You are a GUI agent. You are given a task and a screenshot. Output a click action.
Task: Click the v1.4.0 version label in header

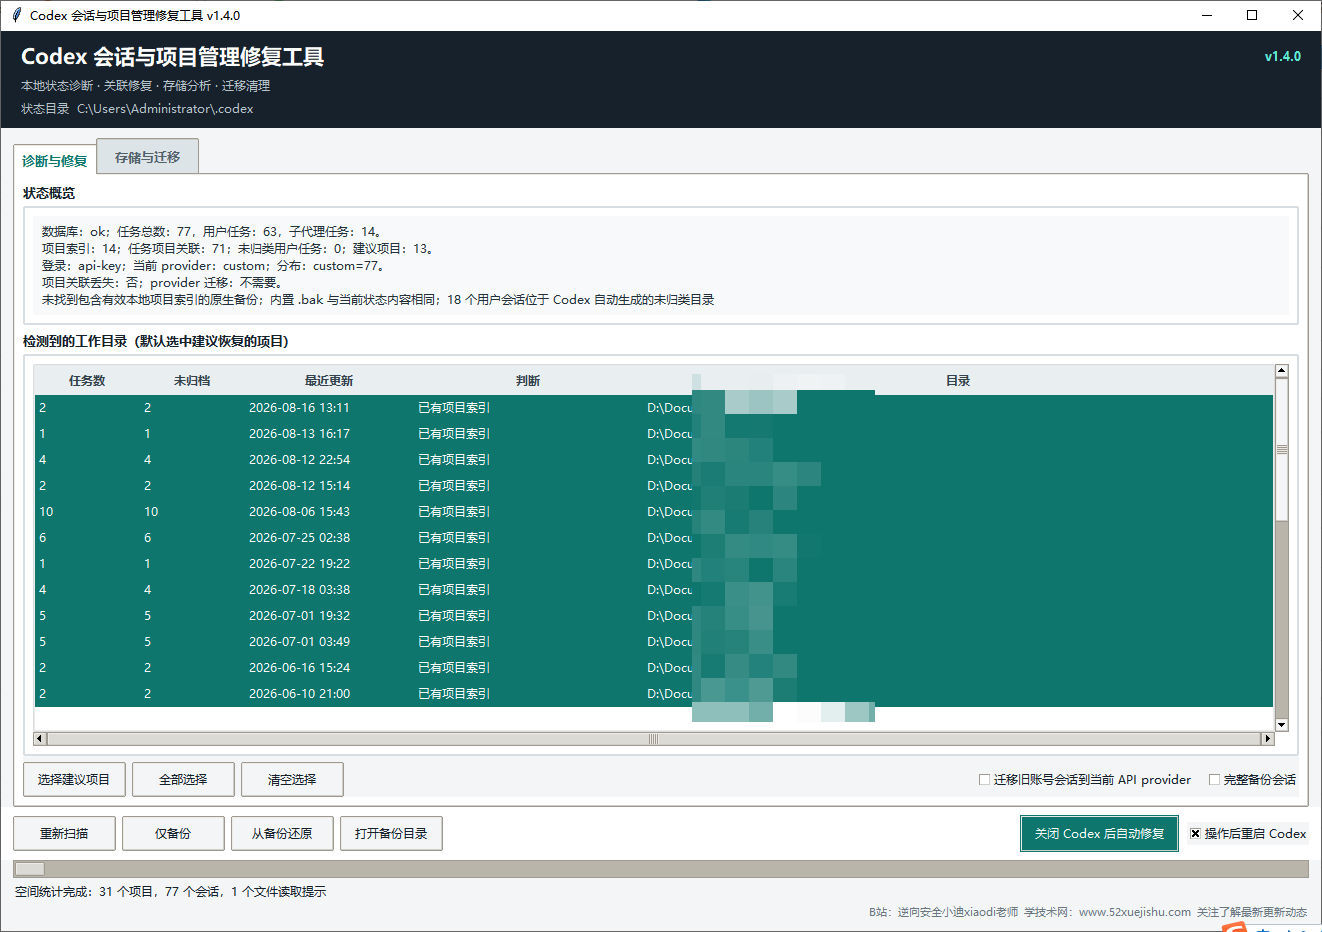tap(1283, 57)
